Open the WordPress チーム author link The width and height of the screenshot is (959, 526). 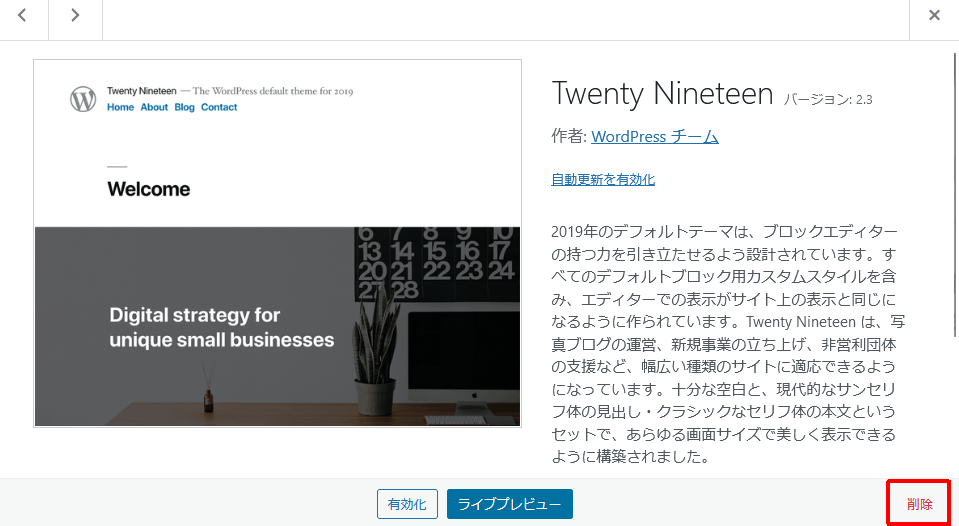click(x=654, y=136)
